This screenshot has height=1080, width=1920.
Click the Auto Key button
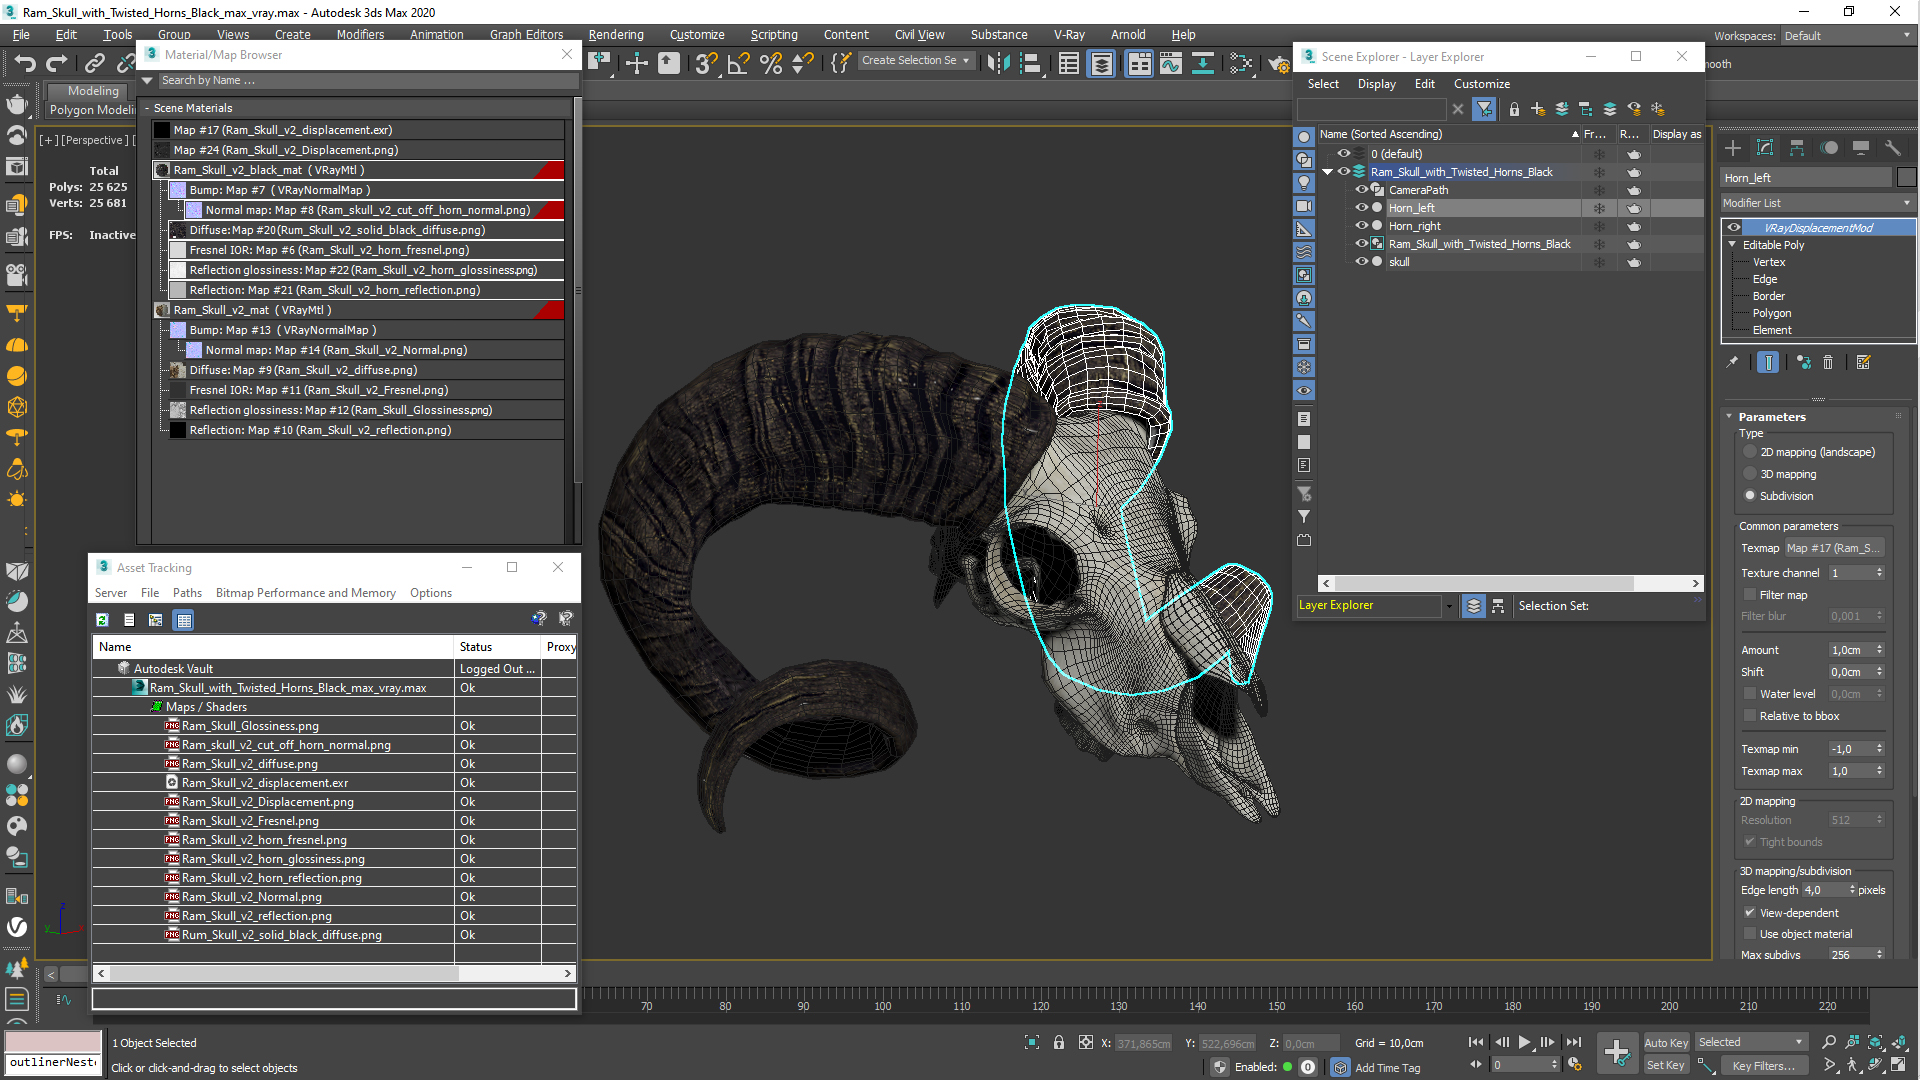pos(1665,1043)
